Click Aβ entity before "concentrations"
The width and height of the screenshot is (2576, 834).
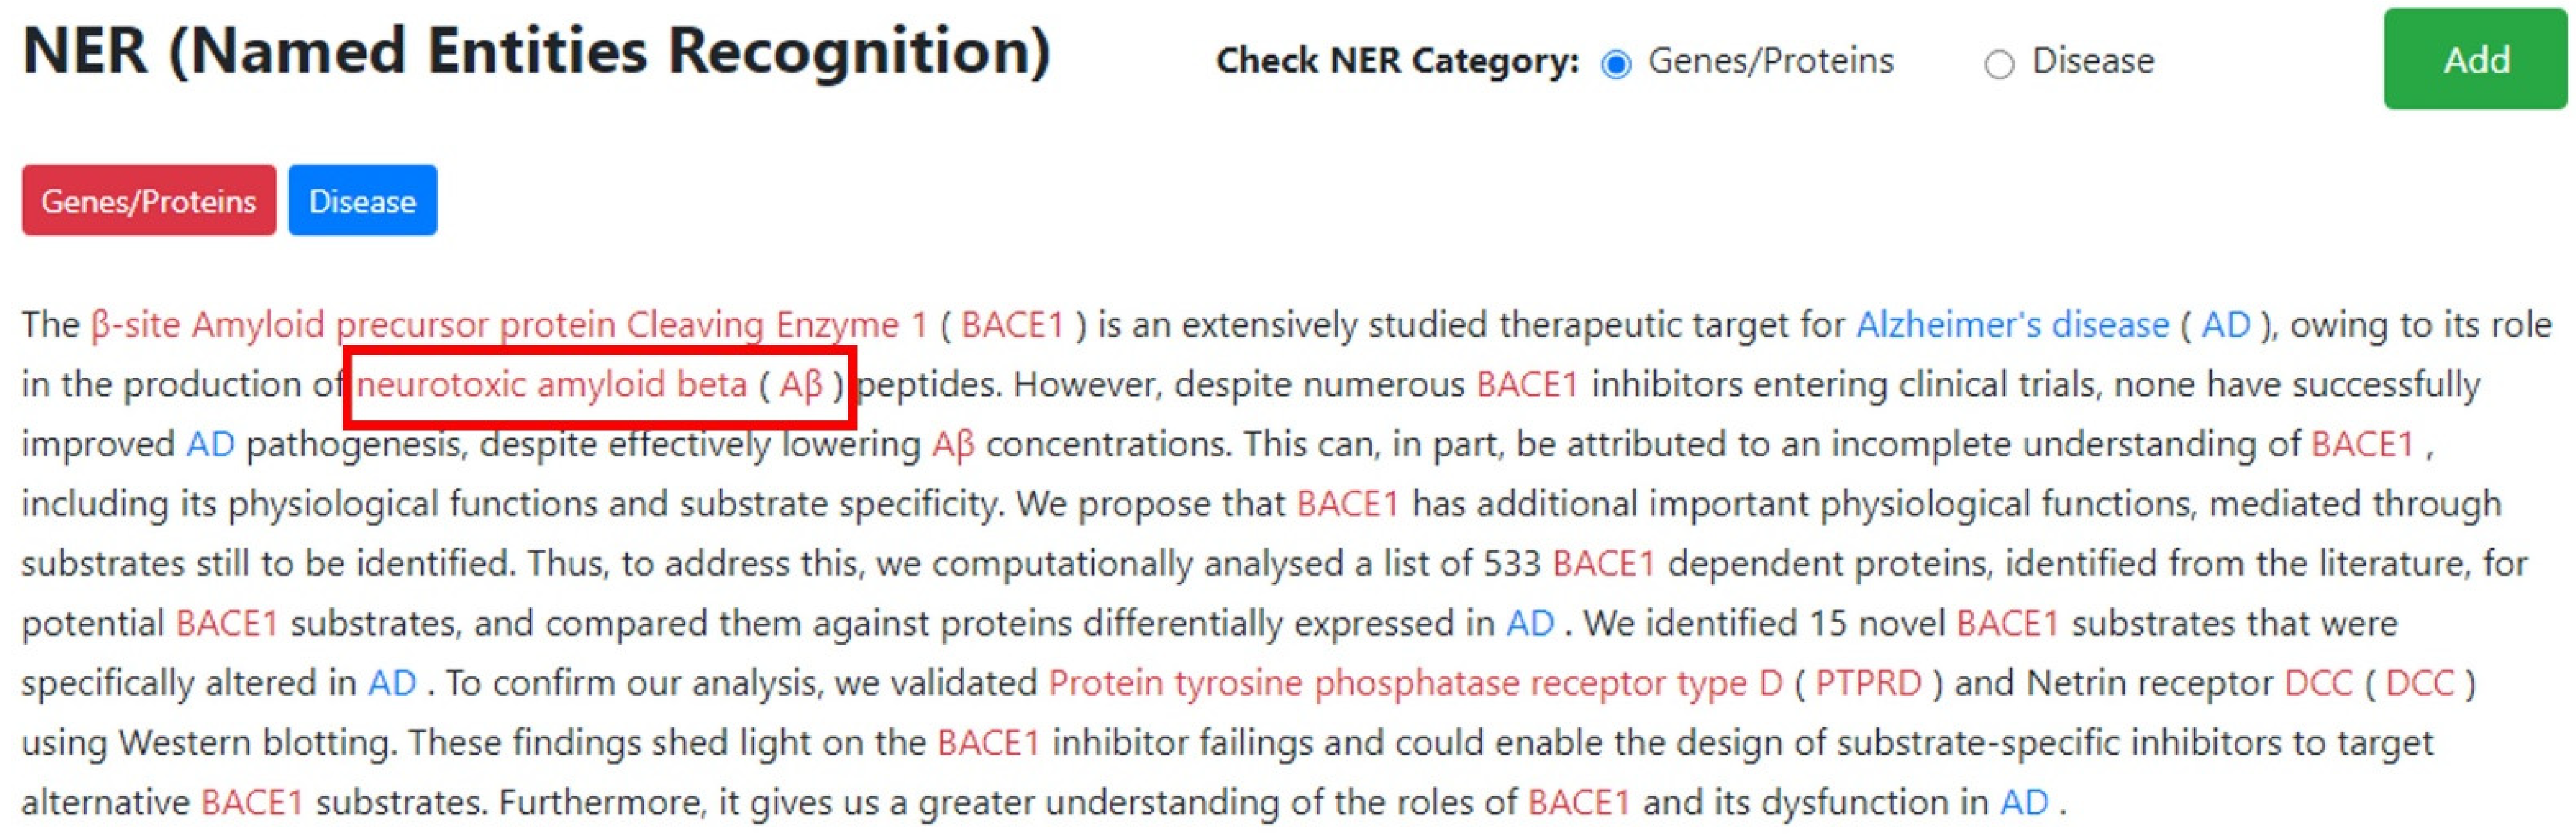click(x=952, y=444)
